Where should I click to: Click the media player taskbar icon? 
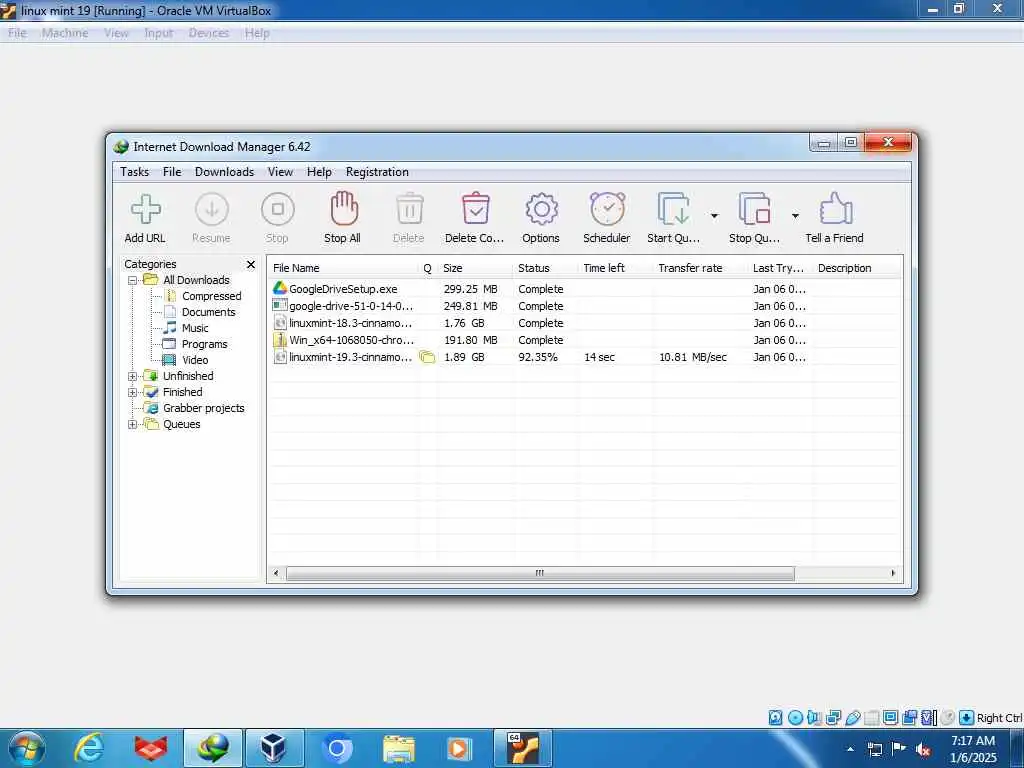click(x=460, y=748)
